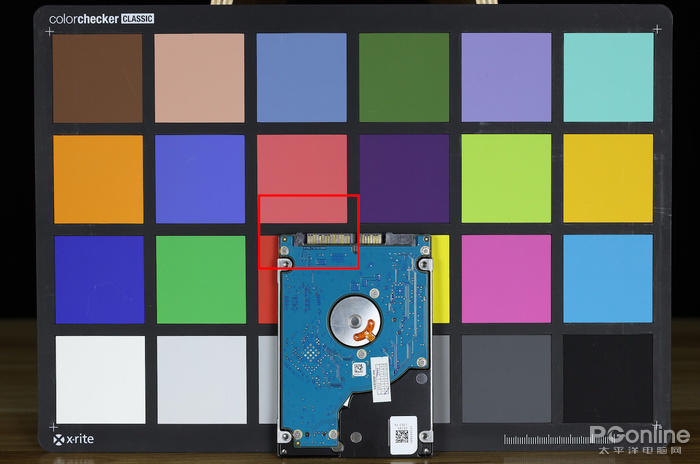Image resolution: width=700 pixels, height=464 pixels.
Task: Select the dark gray patch
Action: click(x=507, y=379)
